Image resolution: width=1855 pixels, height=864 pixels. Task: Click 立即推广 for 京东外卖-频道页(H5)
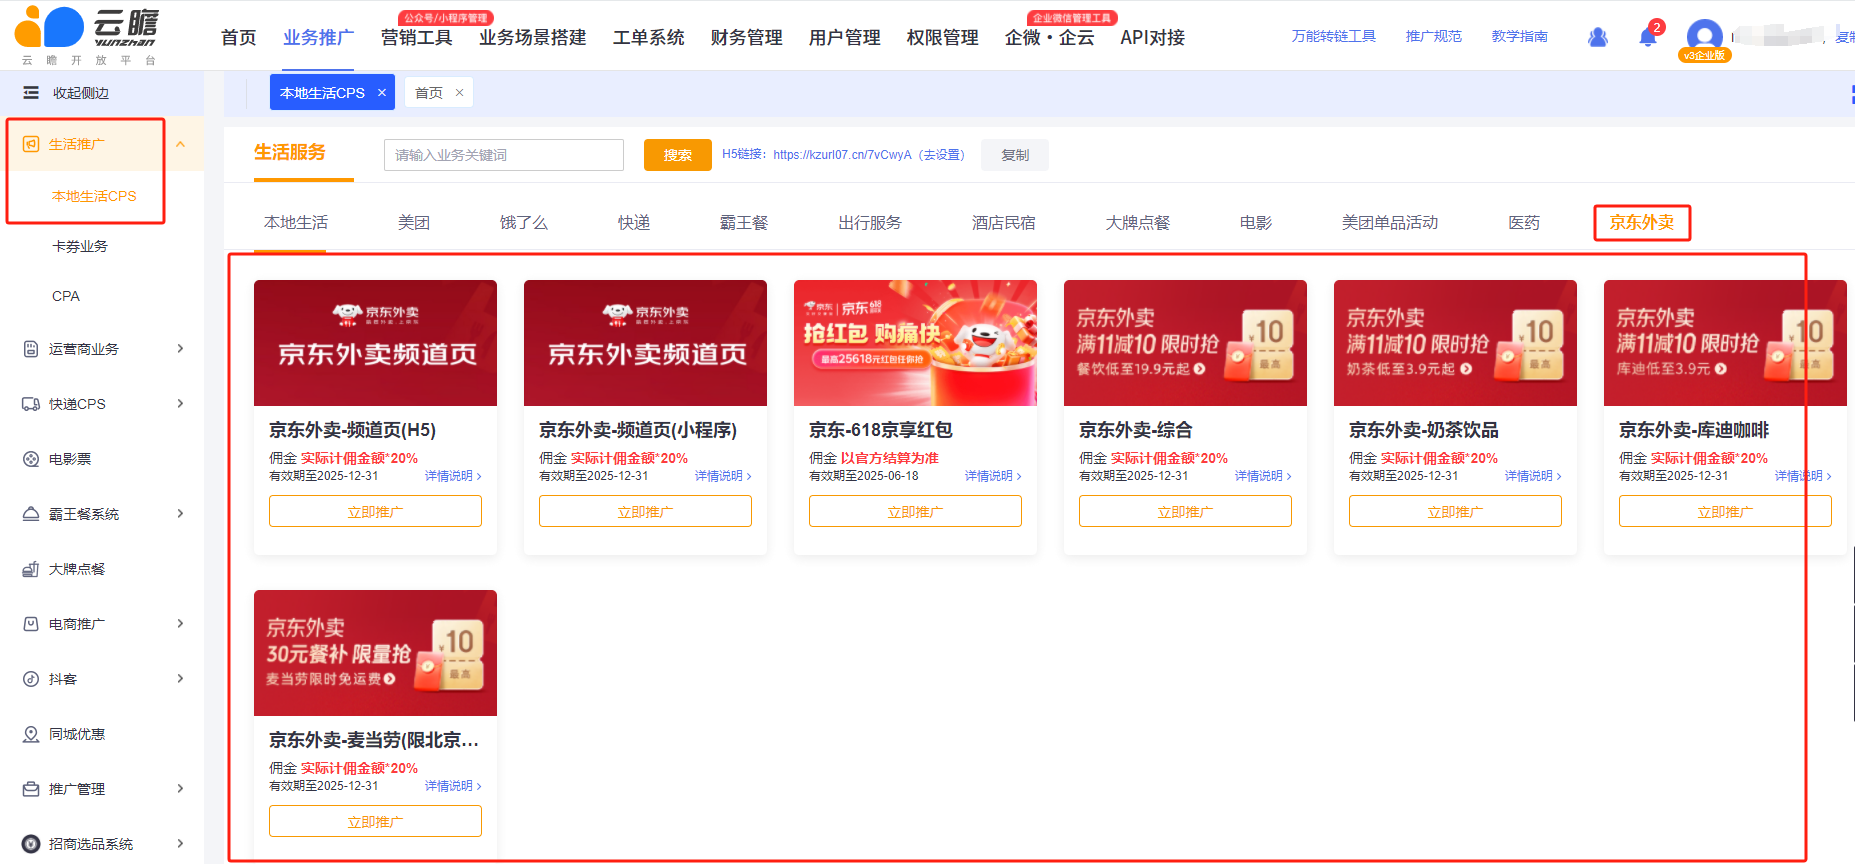click(375, 511)
